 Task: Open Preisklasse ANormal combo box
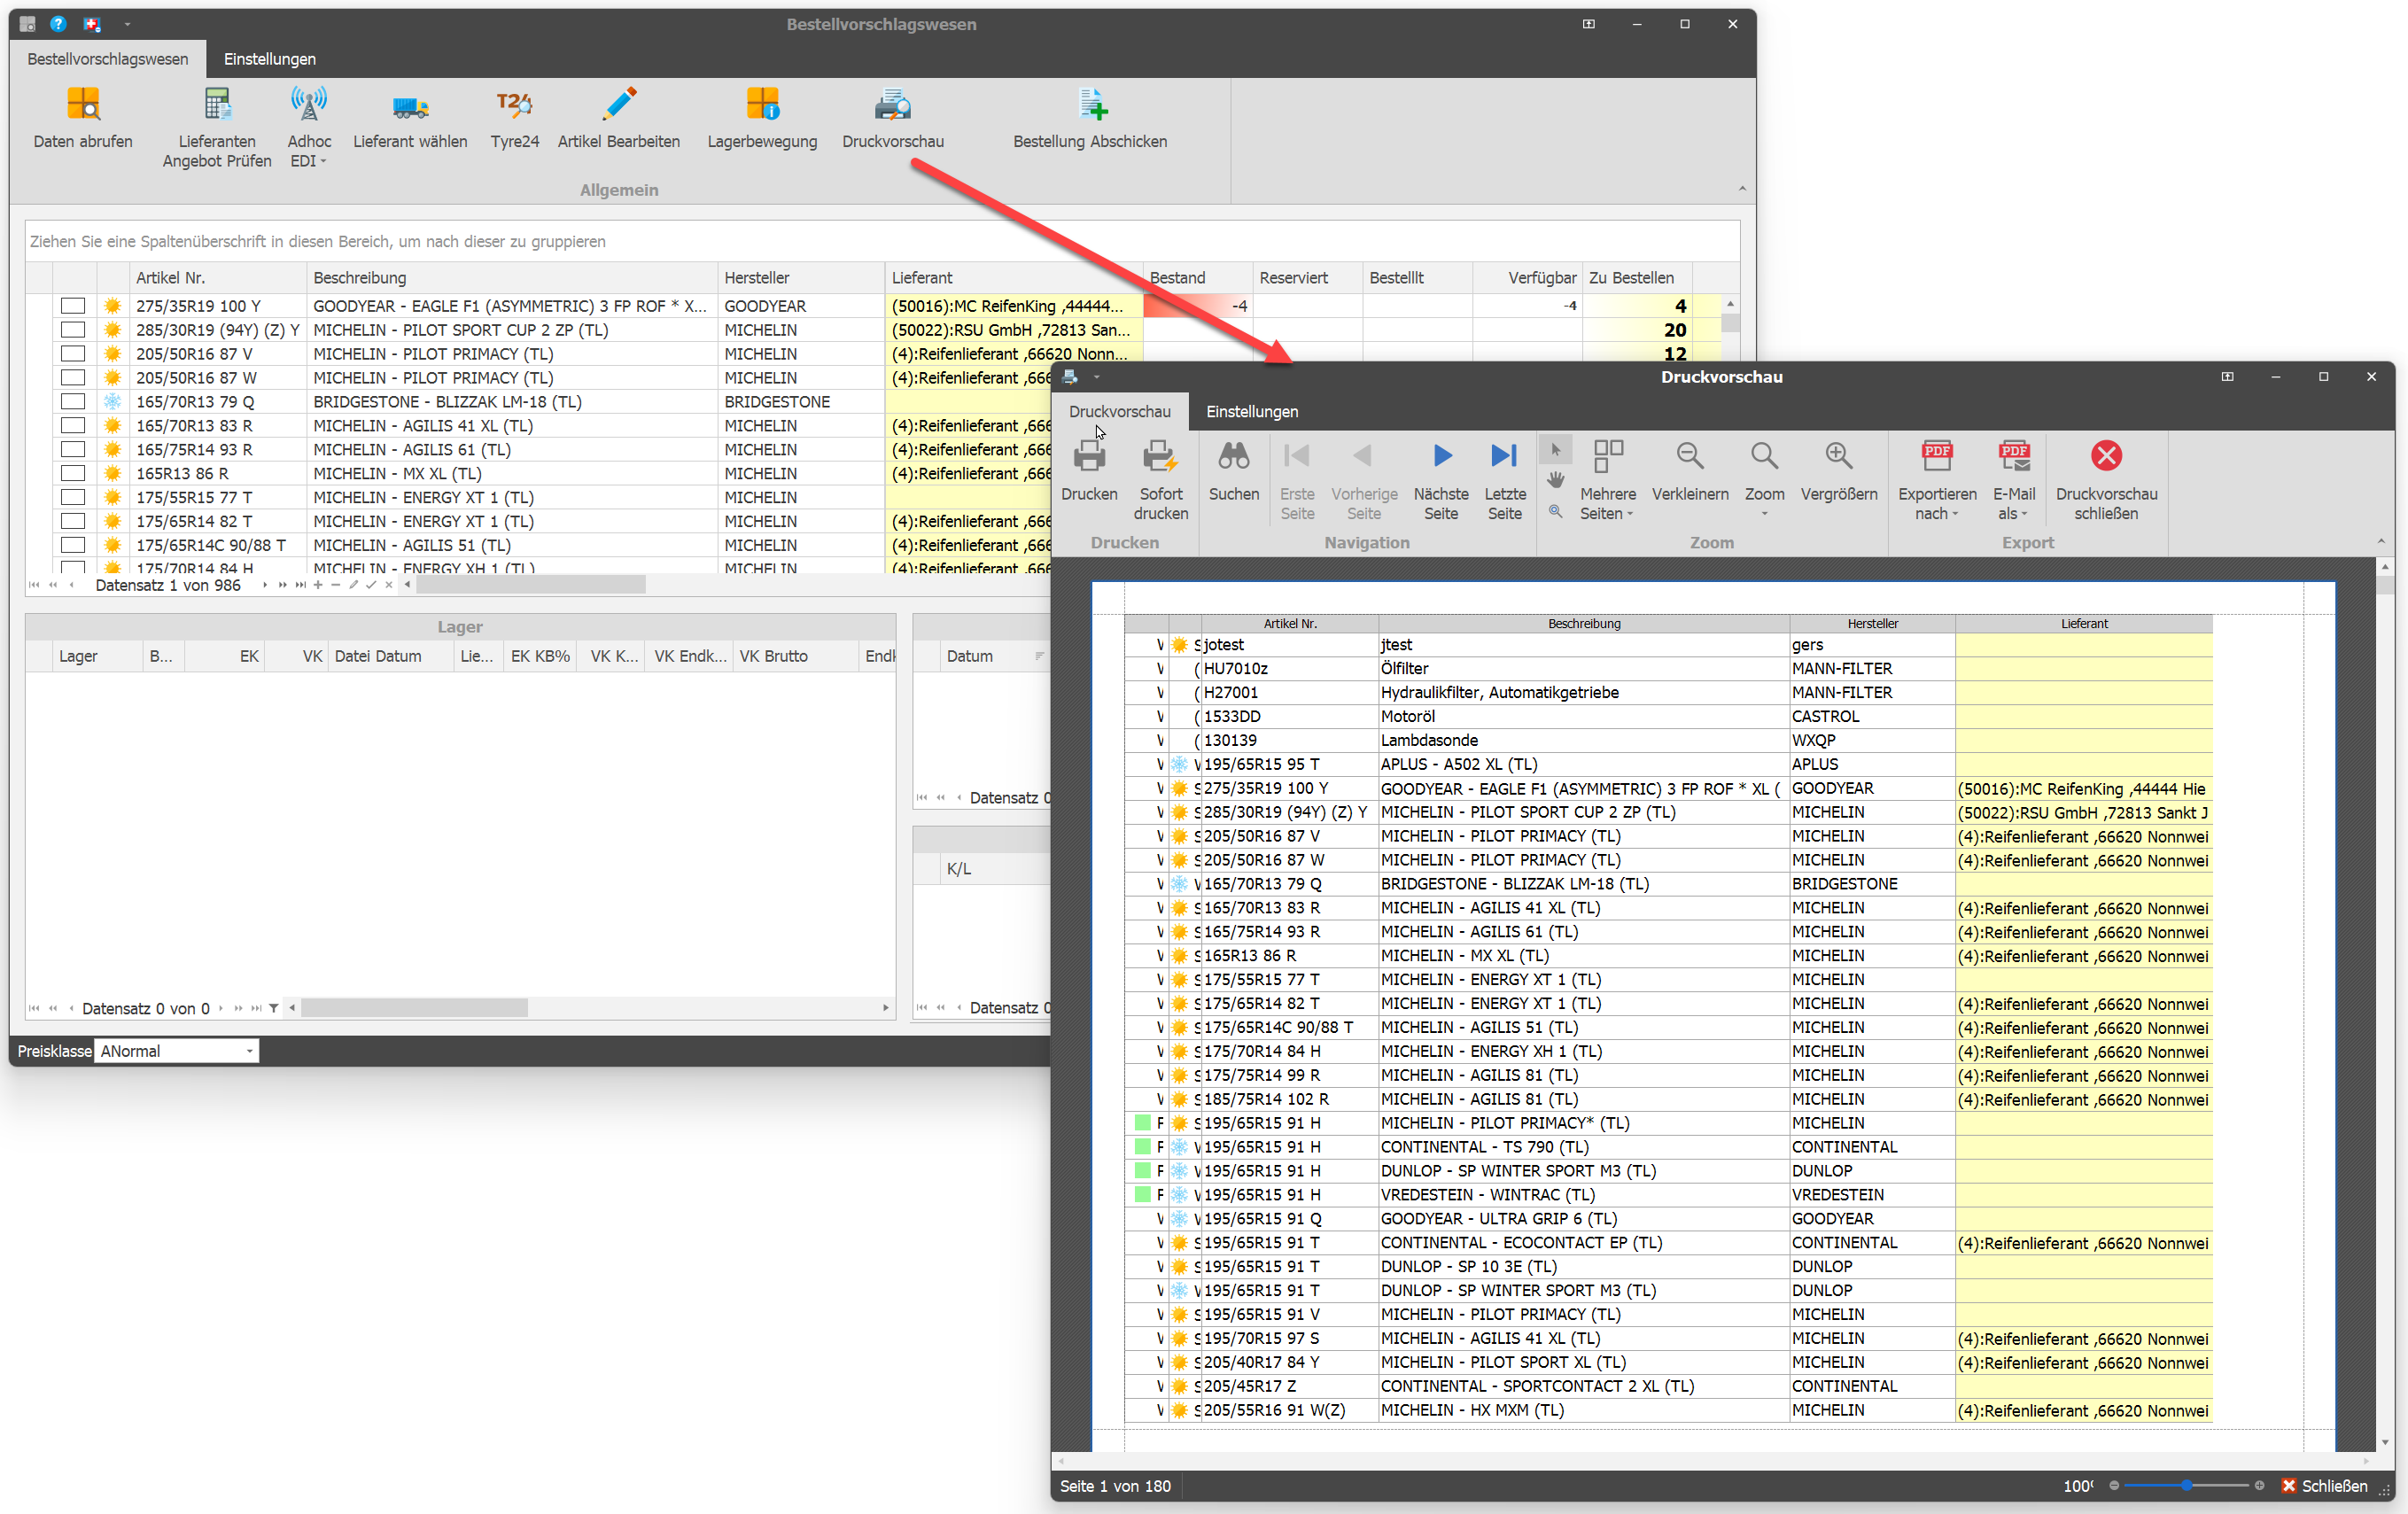click(177, 1051)
